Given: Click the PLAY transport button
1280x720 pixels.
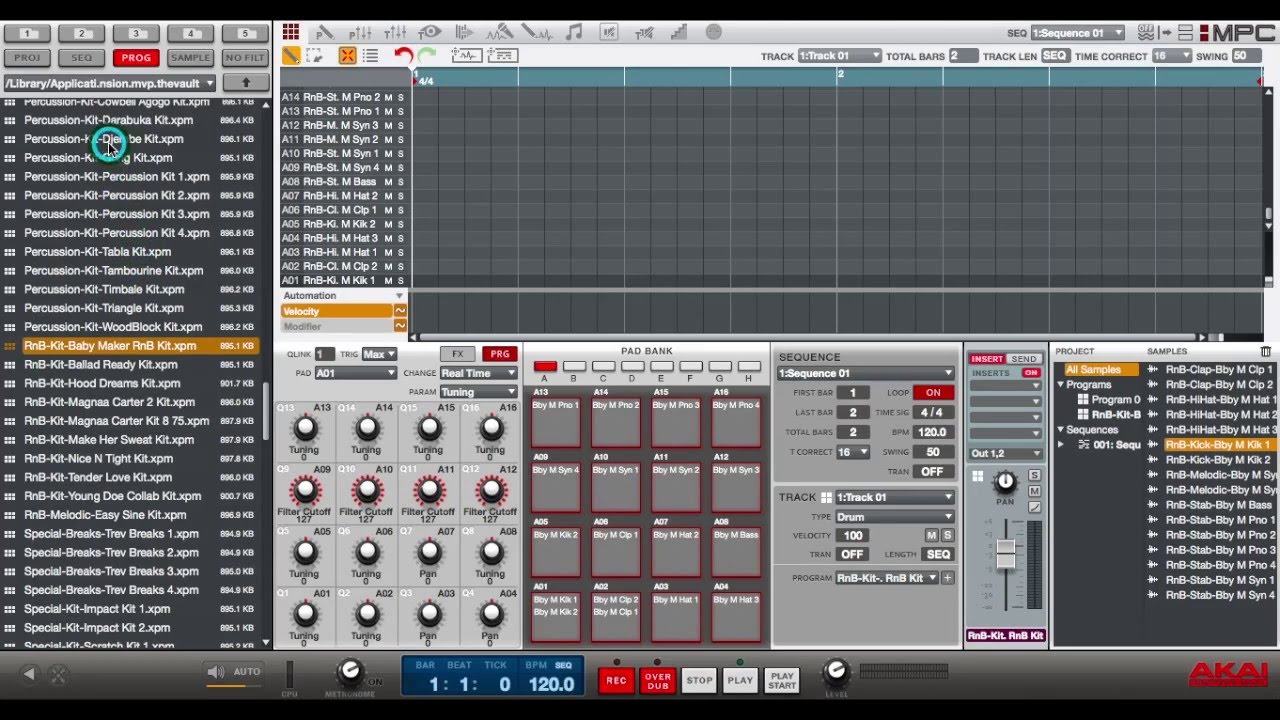Looking at the screenshot, I should (x=740, y=680).
